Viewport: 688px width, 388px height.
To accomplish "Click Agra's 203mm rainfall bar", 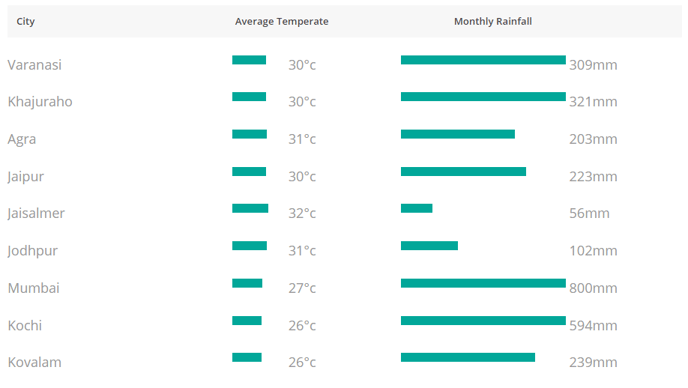I will [458, 134].
